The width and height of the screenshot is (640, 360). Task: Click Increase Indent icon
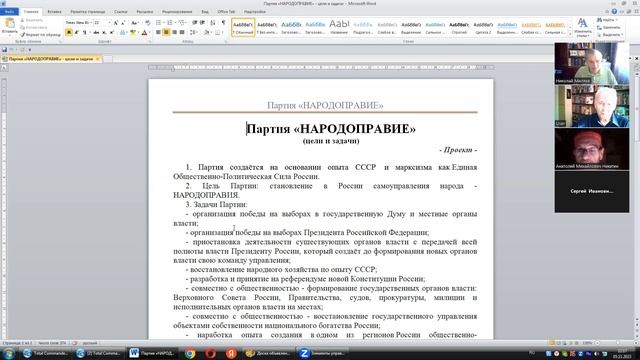202,22
